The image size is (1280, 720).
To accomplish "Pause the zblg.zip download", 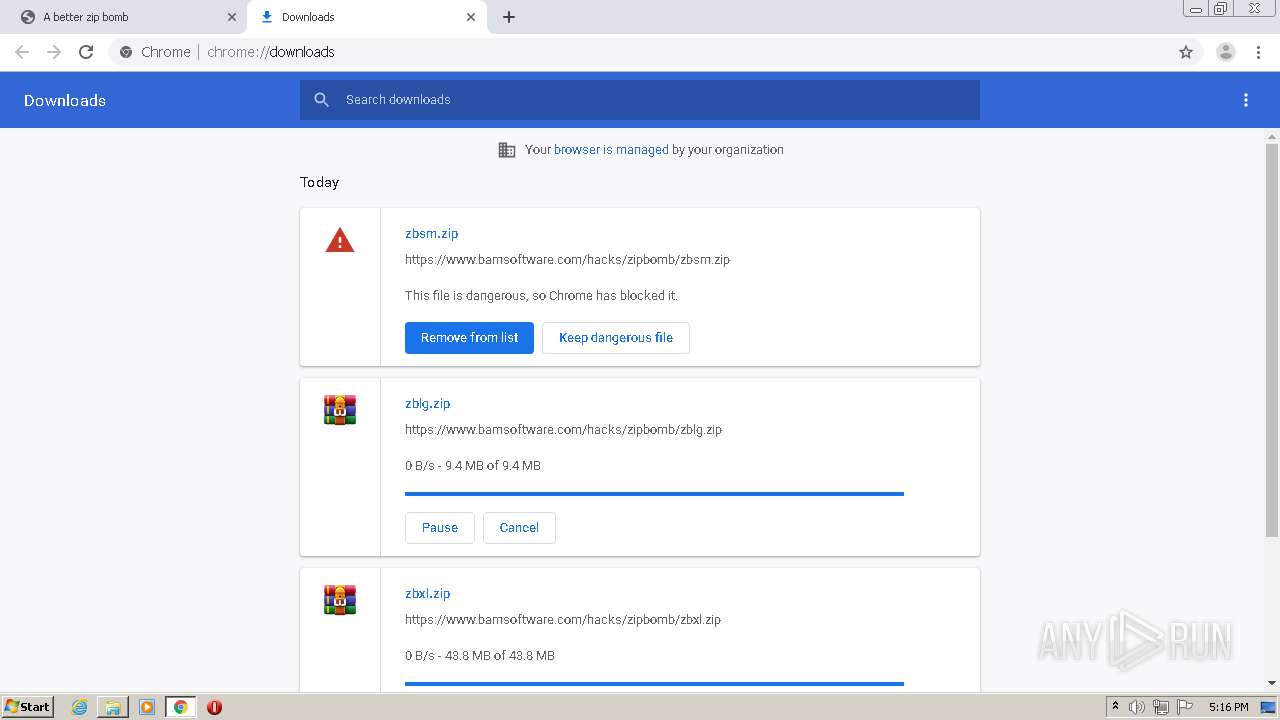I will point(439,528).
